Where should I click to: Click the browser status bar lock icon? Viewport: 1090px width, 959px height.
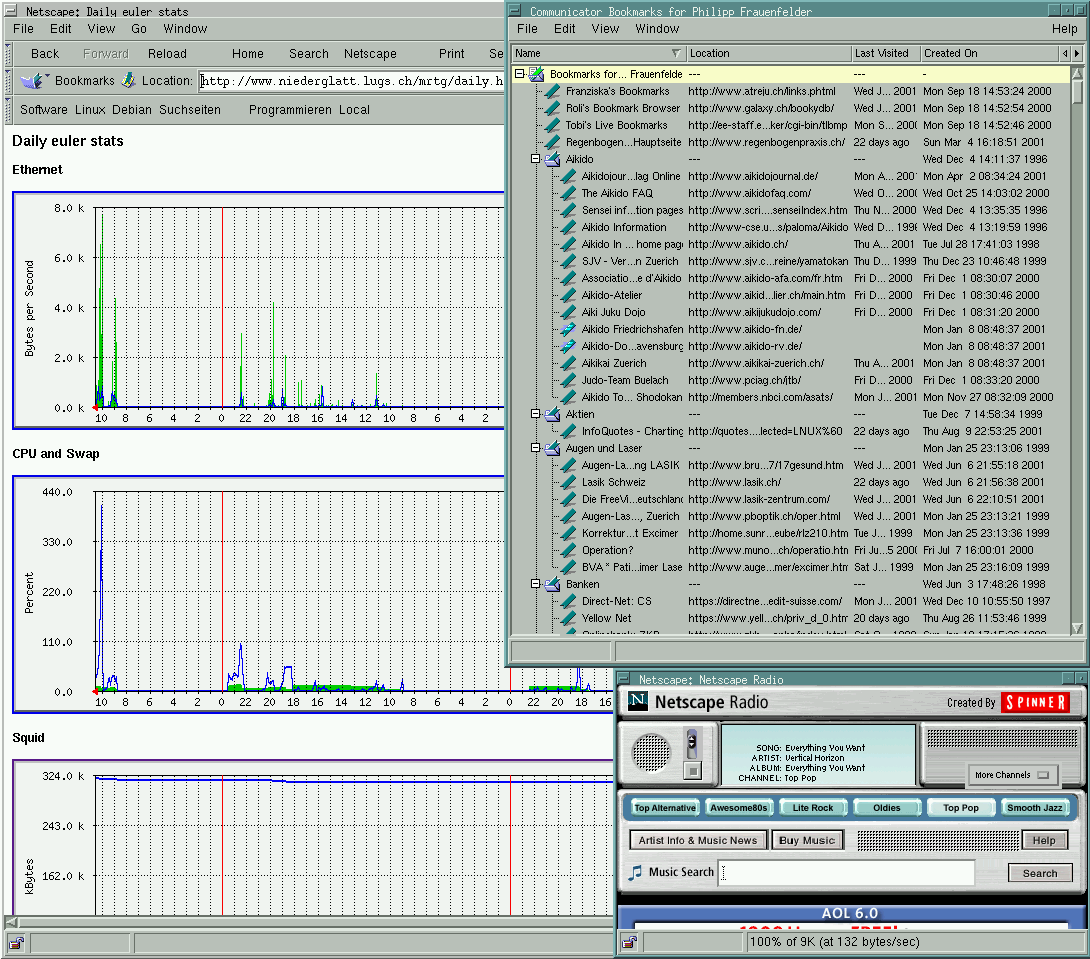coord(15,943)
